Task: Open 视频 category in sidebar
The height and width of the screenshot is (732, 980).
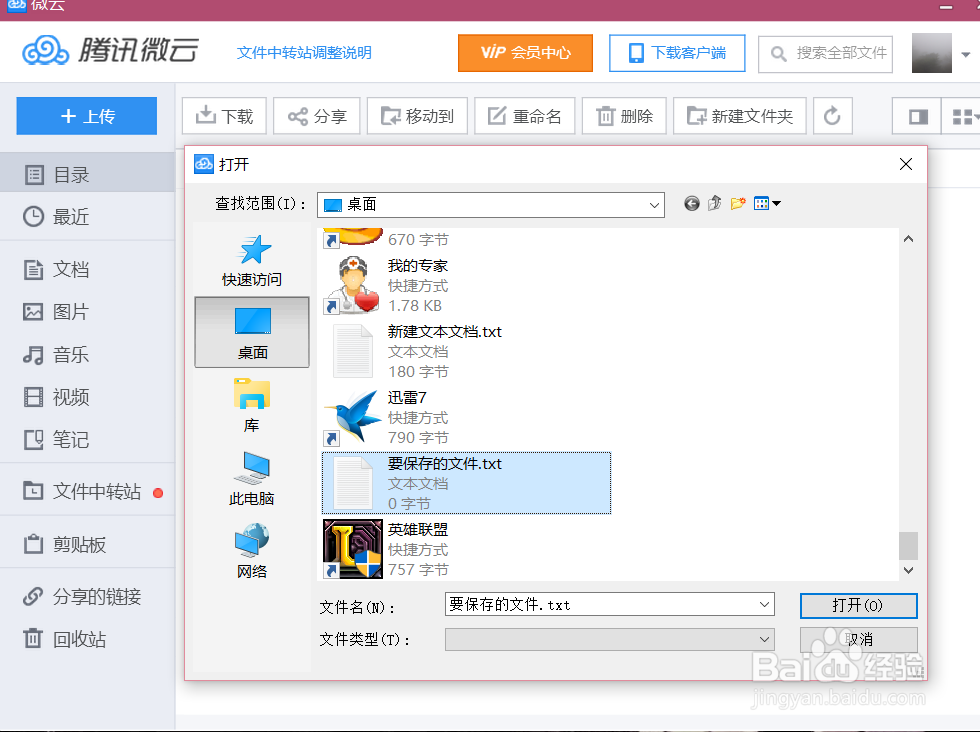Action: (88, 397)
